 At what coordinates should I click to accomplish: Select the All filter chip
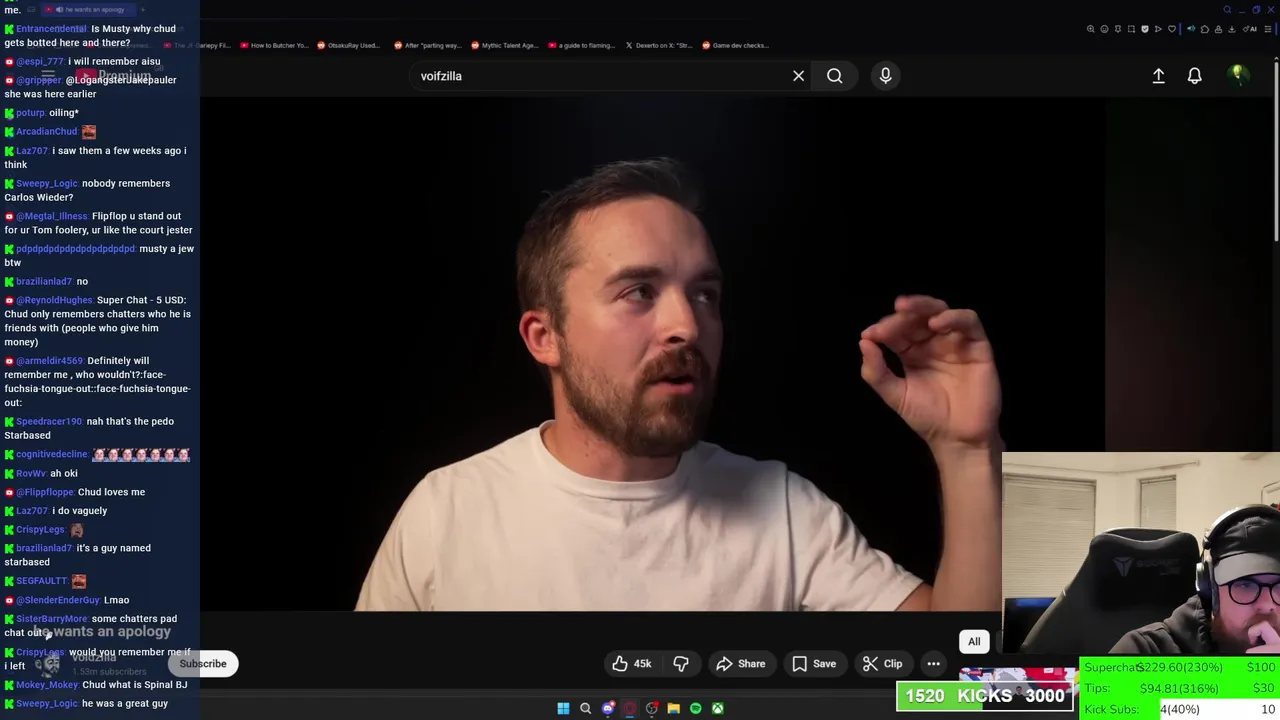click(x=974, y=641)
